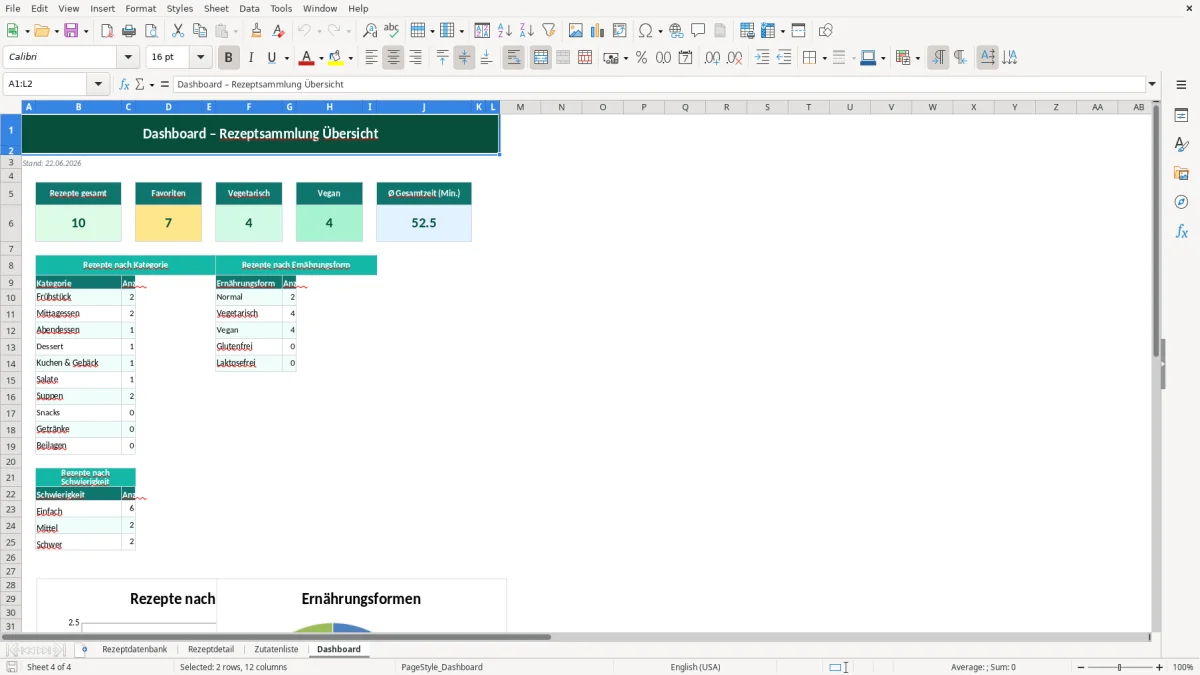Image resolution: width=1200 pixels, height=675 pixels.
Task: Insert comment icon
Action: click(698, 31)
